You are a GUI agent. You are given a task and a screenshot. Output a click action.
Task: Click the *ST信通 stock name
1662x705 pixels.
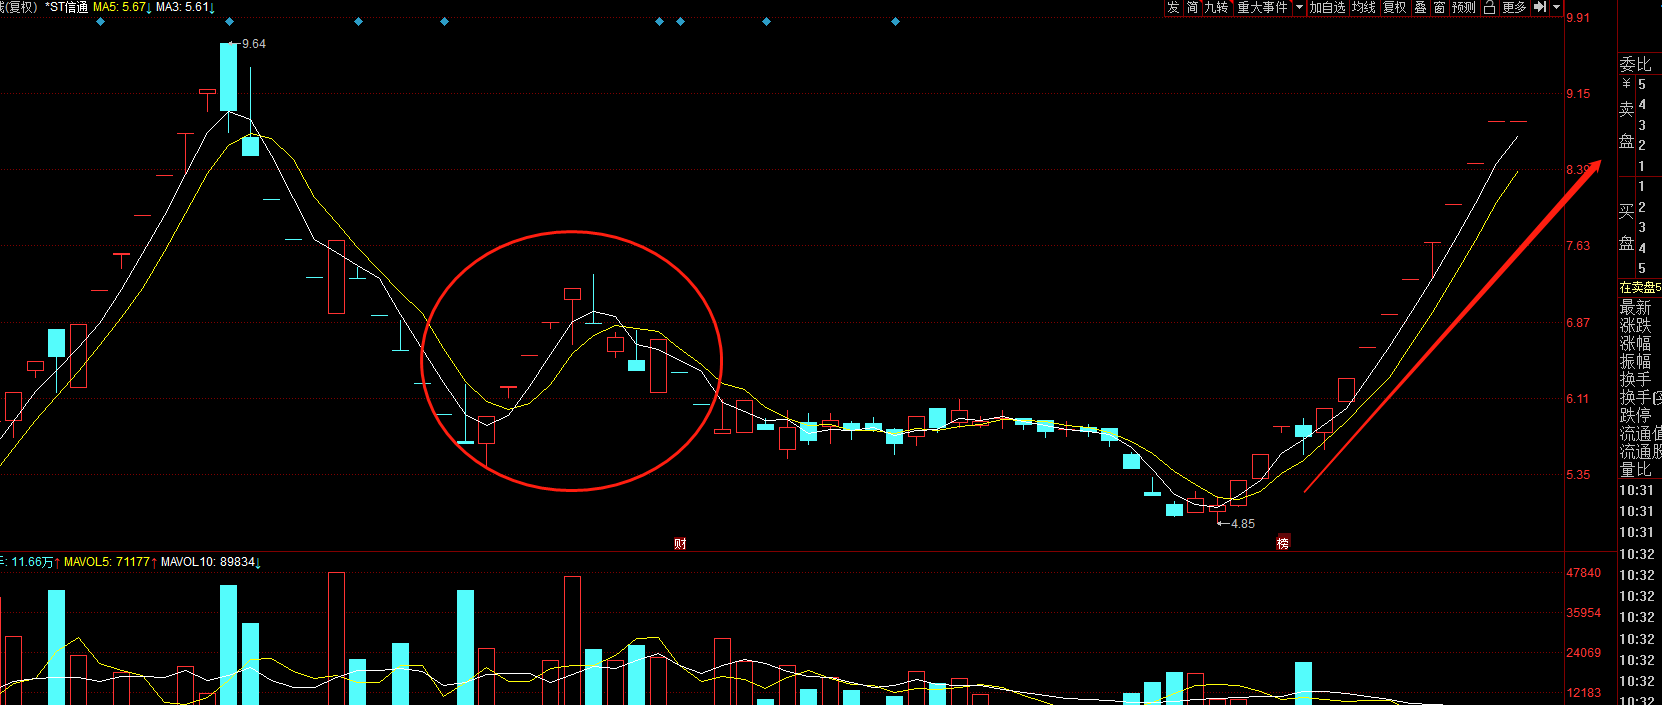(x=66, y=7)
